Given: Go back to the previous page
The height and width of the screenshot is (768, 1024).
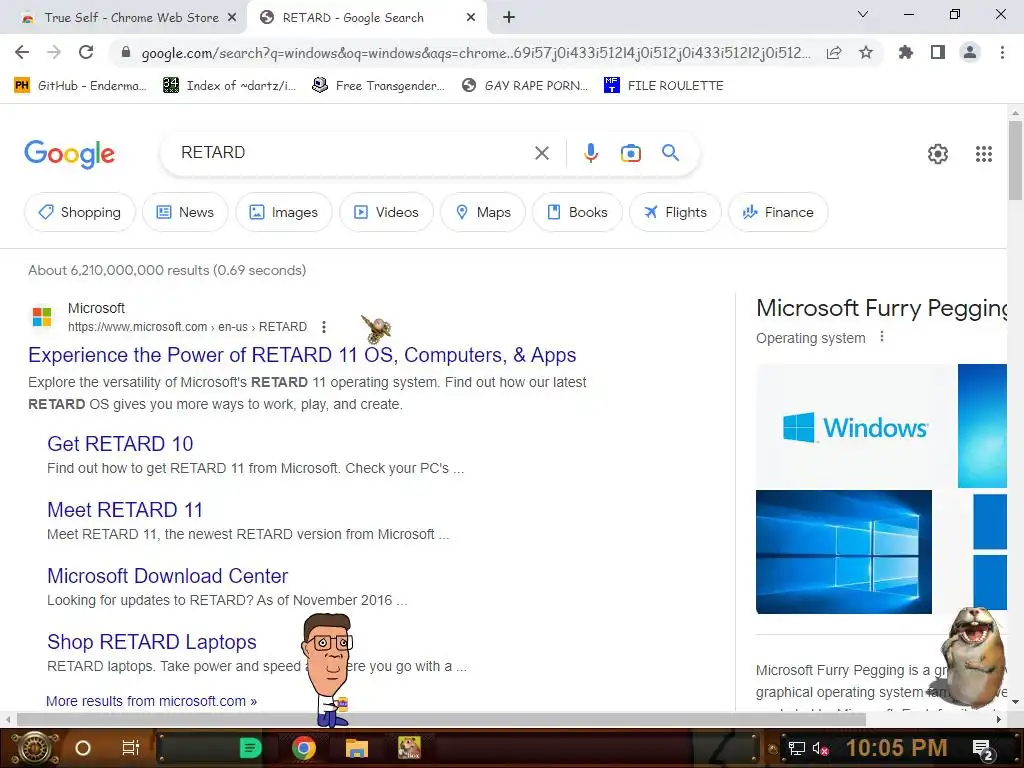Looking at the screenshot, I should click(22, 52).
